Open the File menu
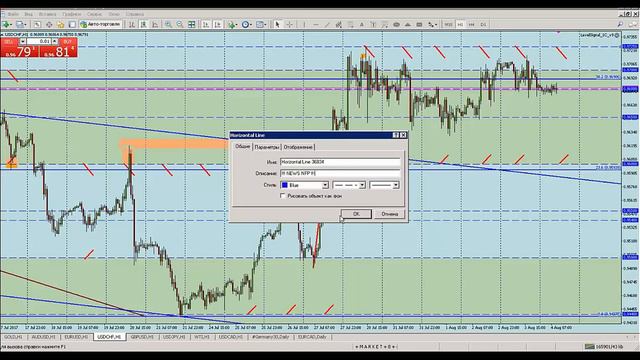 click(x=13, y=14)
